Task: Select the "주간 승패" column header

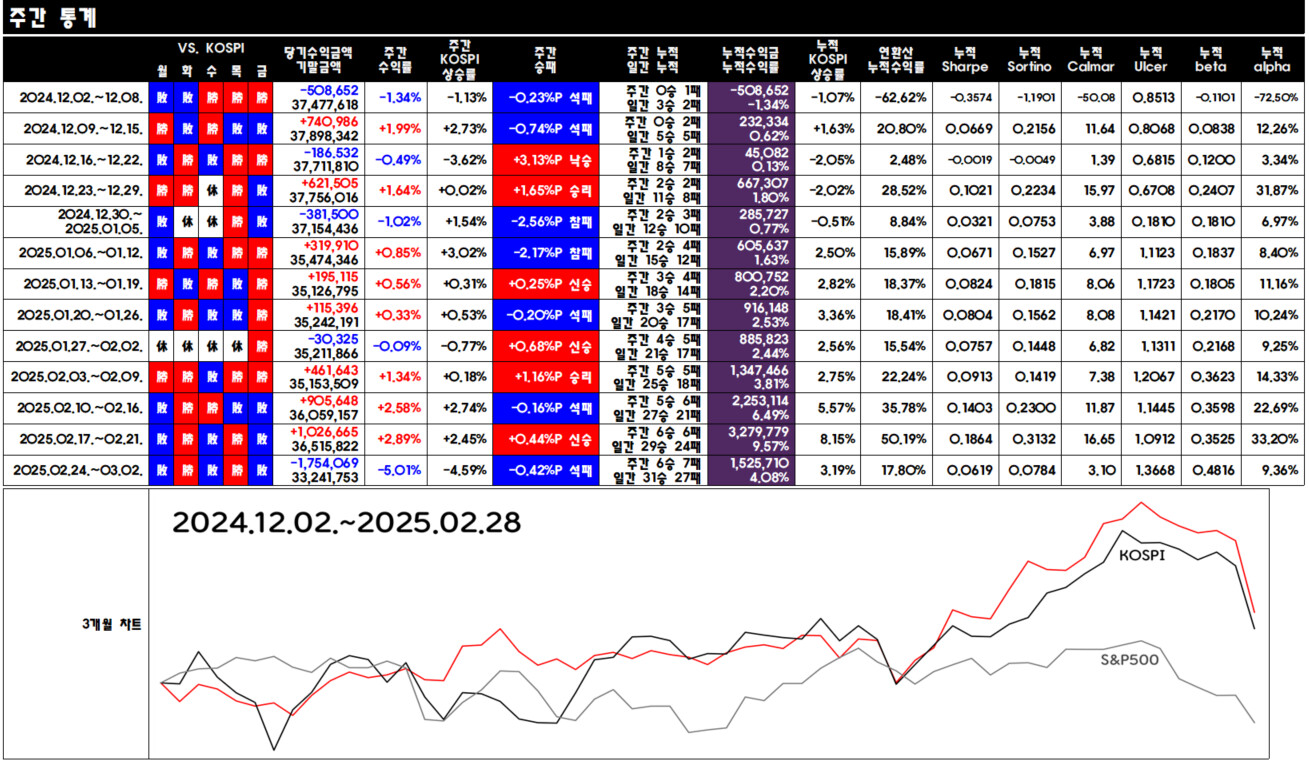Action: pyautogui.click(x=545, y=60)
